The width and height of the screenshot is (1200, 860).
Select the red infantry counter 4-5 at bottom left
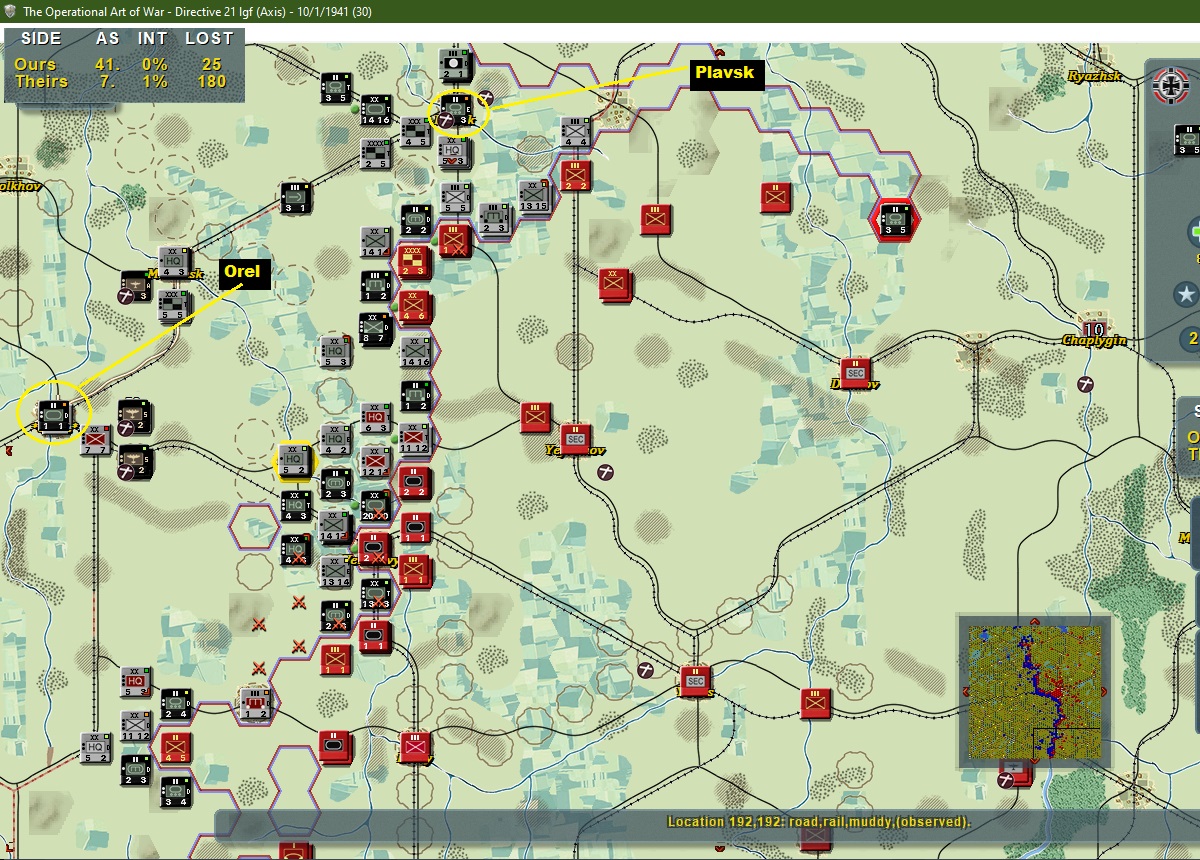pos(176,747)
